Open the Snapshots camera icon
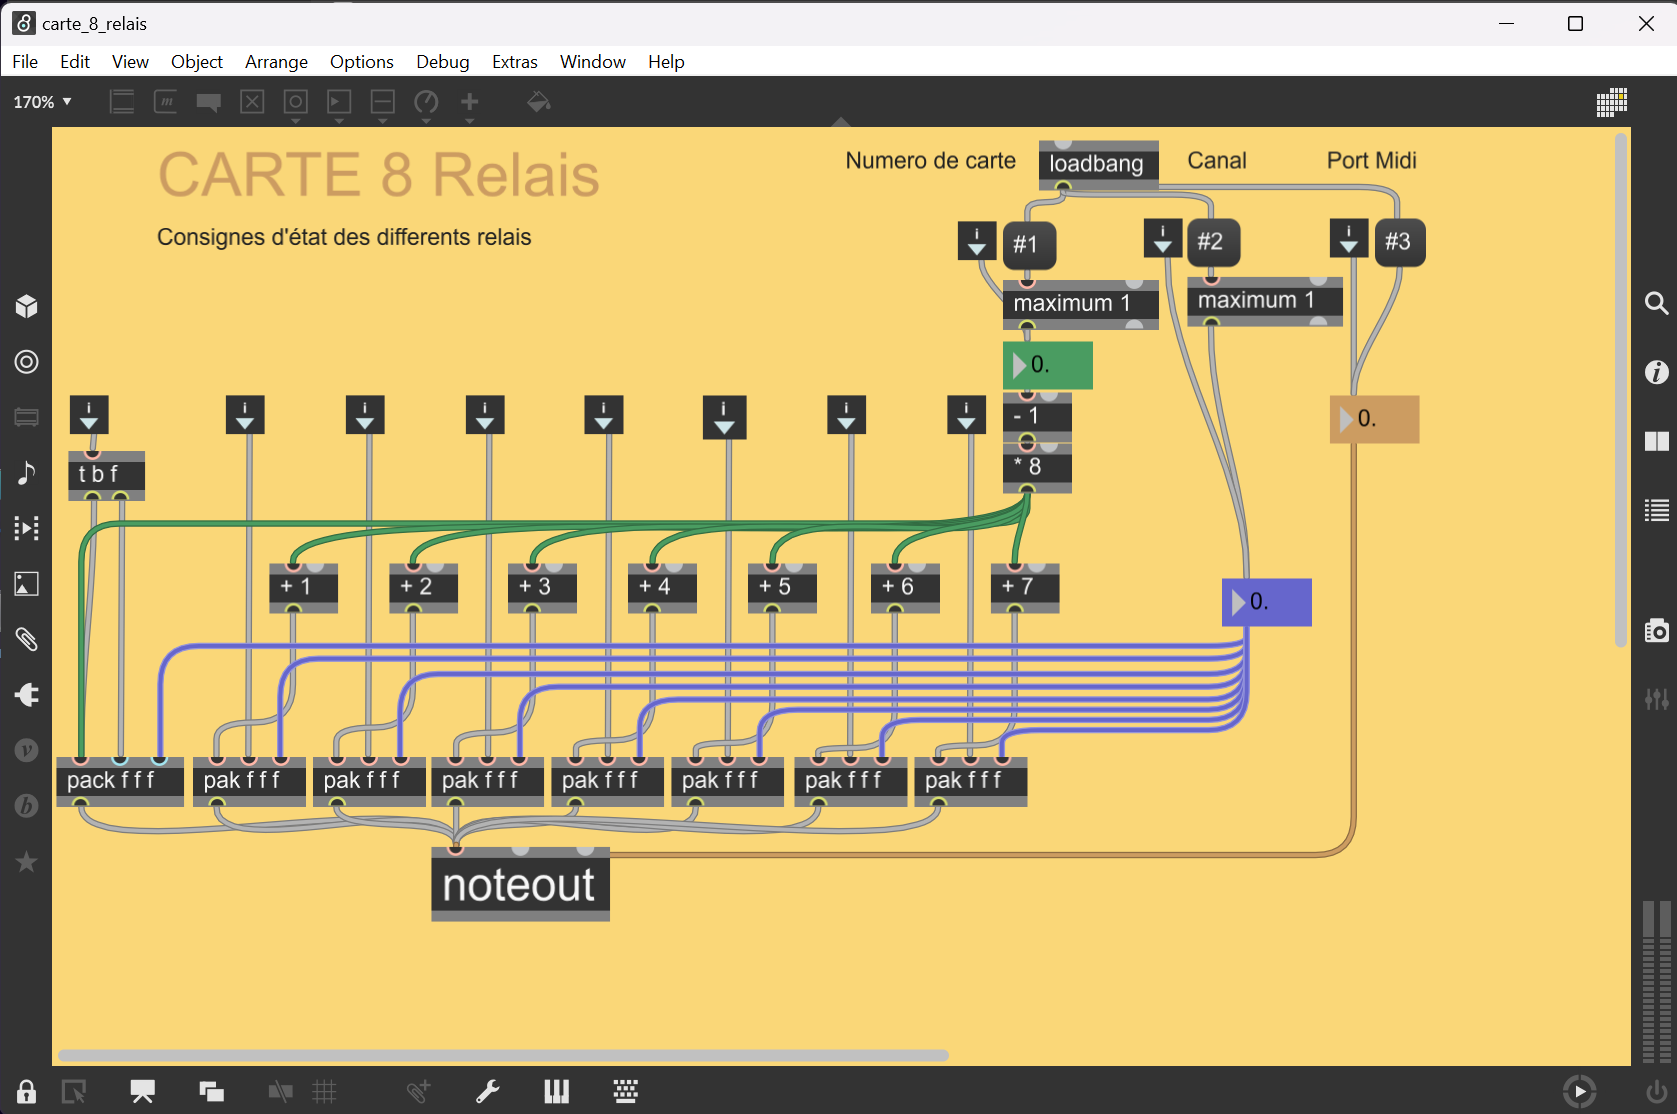 point(1657,630)
